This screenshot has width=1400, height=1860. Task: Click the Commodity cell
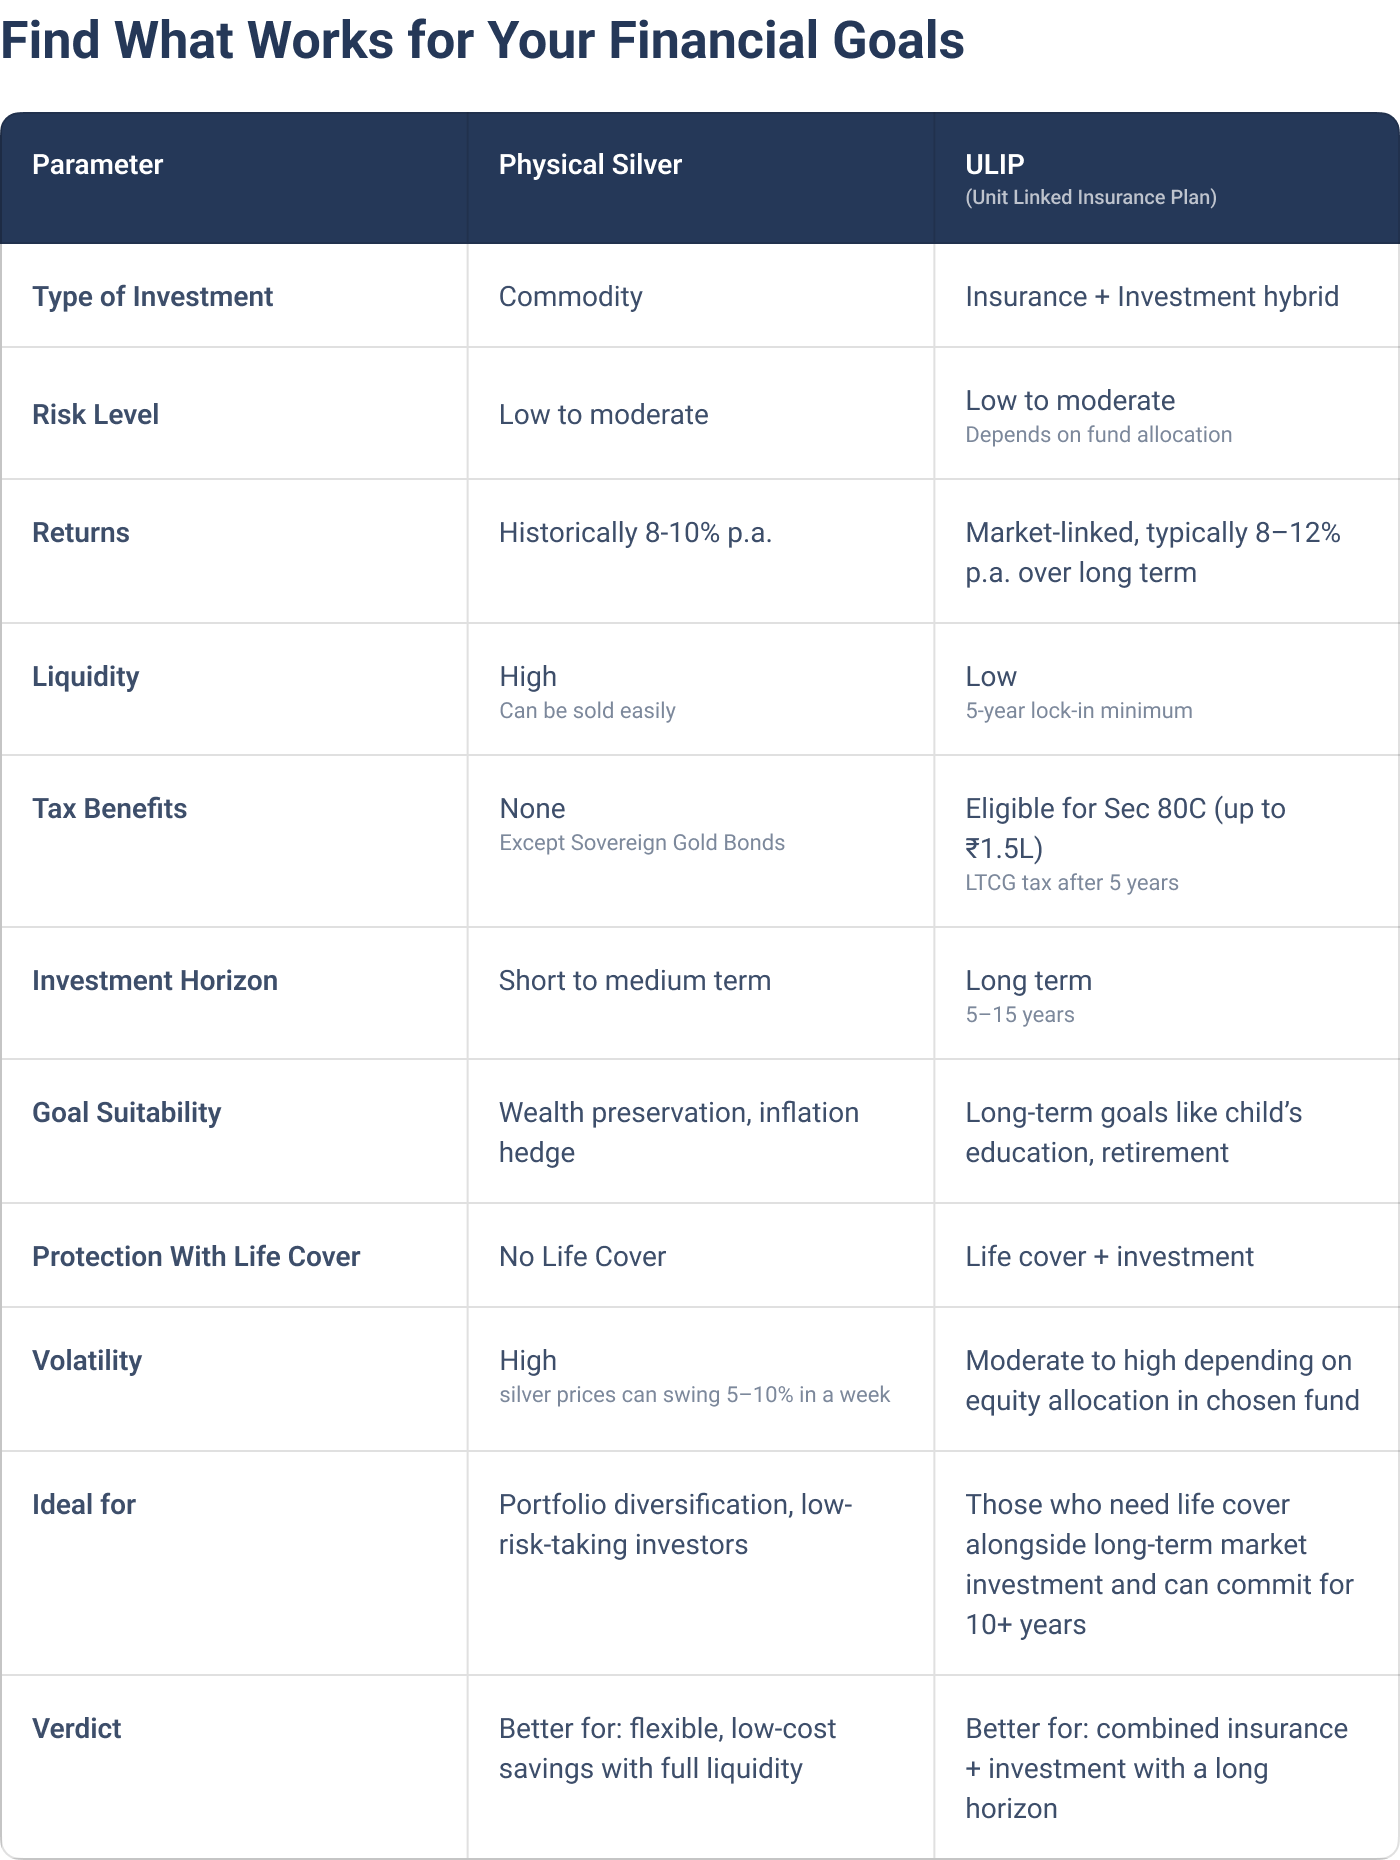tap(571, 297)
